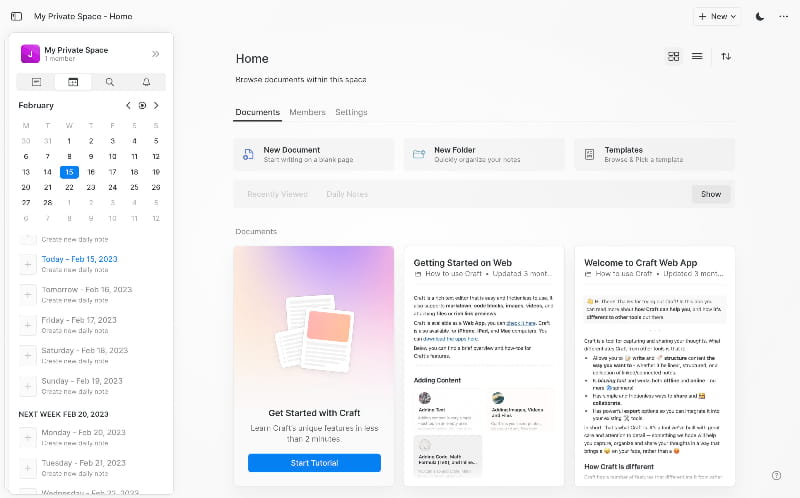This screenshot has height=498, width=800.
Task: Click the Start Tutorial button
Action: click(314, 463)
